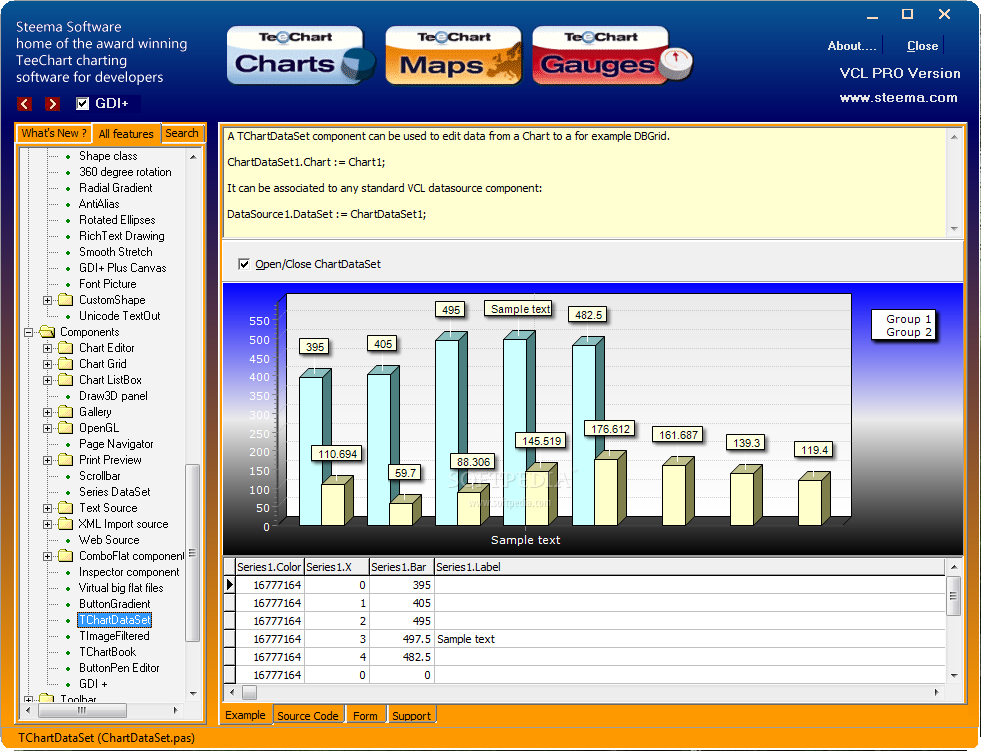Click the green bullet beside ButtonGradient
The image size is (981, 751).
[x=68, y=605]
